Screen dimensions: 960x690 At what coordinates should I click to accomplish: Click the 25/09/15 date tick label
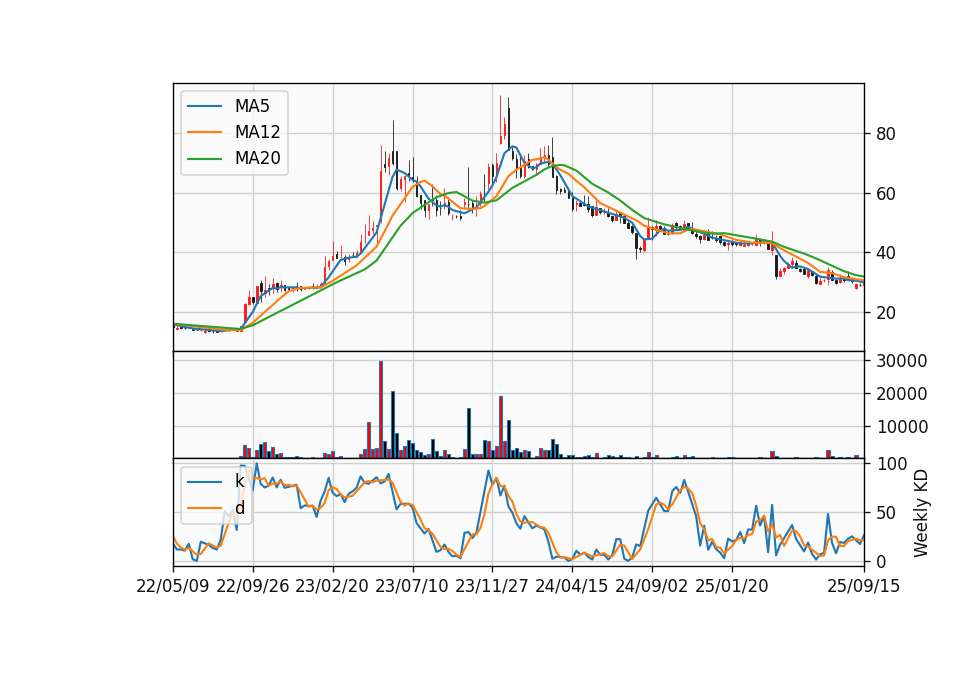863,586
